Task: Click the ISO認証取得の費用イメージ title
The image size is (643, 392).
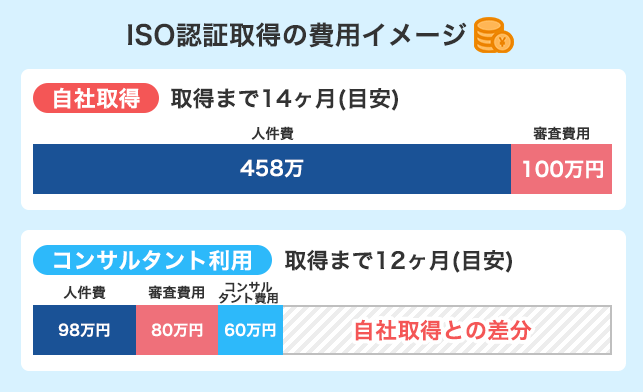Action: 296,35
